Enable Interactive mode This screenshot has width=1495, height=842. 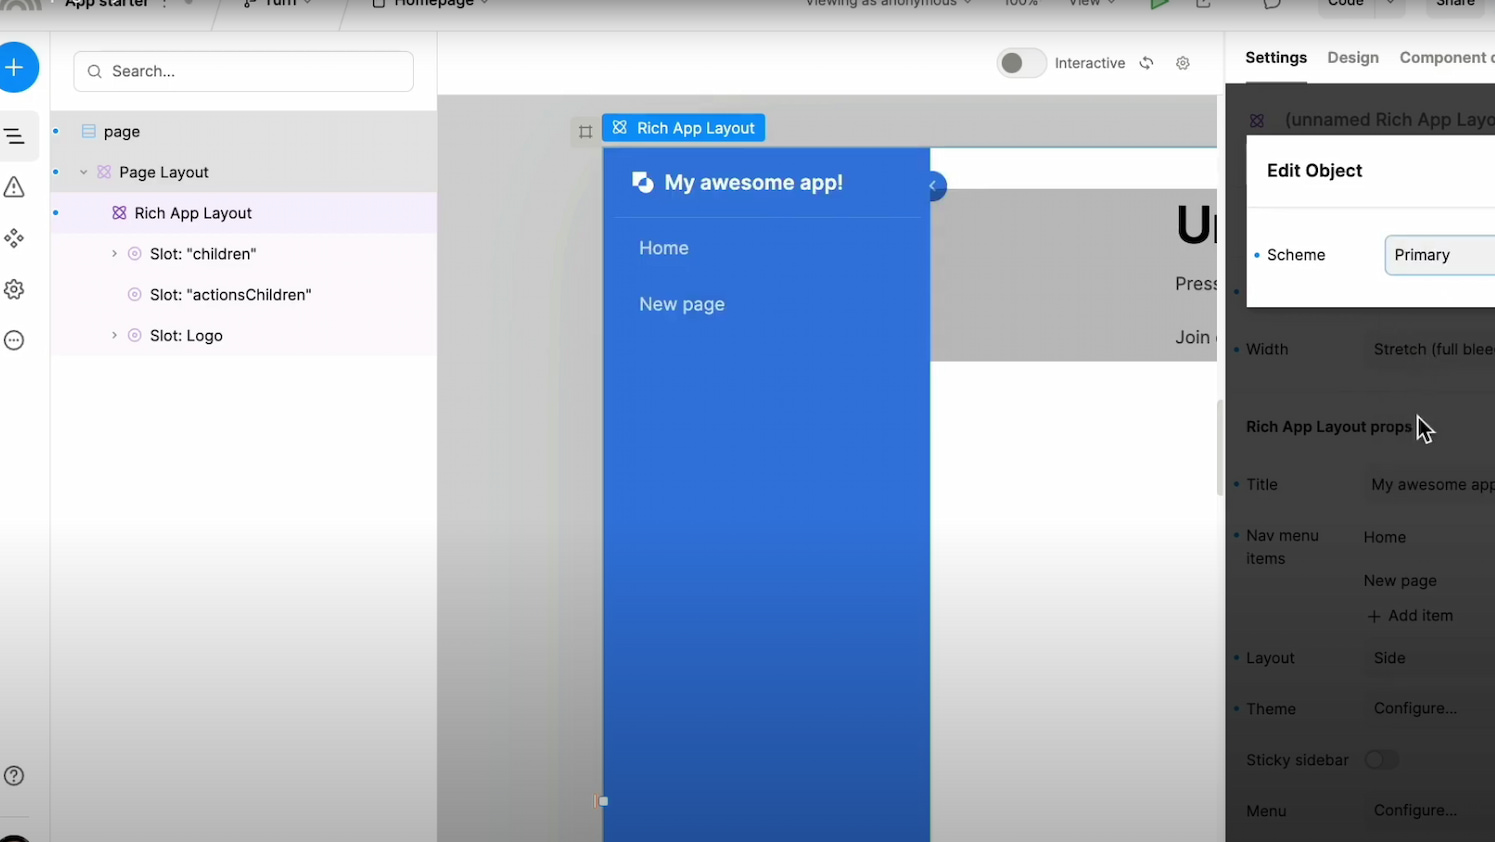tap(1020, 62)
